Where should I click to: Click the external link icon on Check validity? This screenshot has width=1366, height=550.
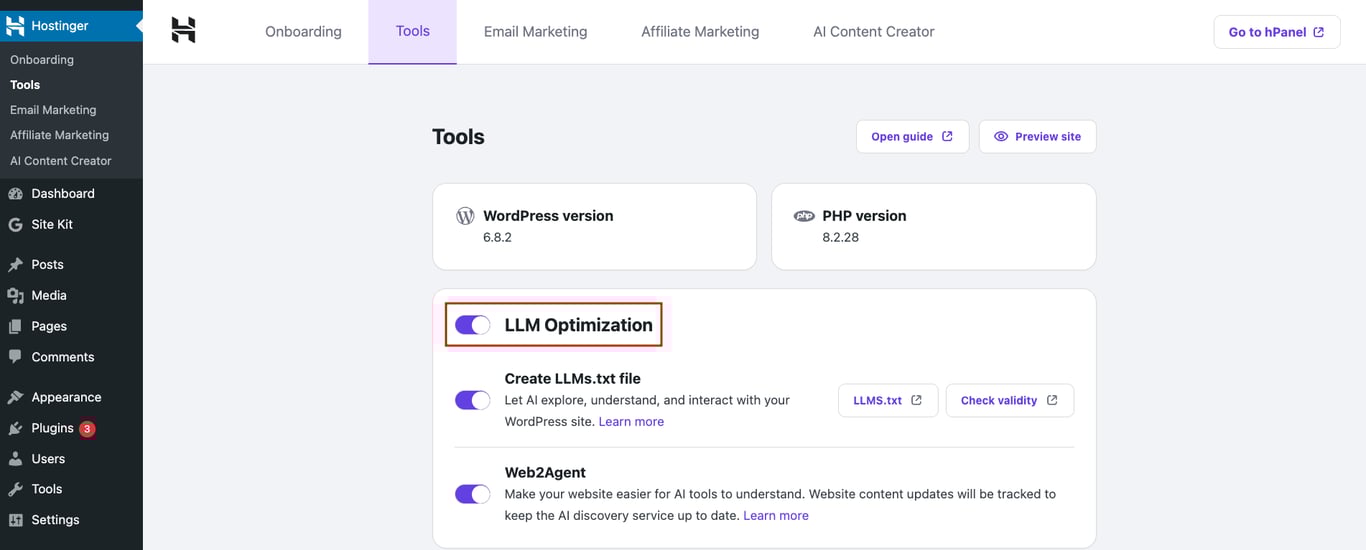click(x=1052, y=400)
